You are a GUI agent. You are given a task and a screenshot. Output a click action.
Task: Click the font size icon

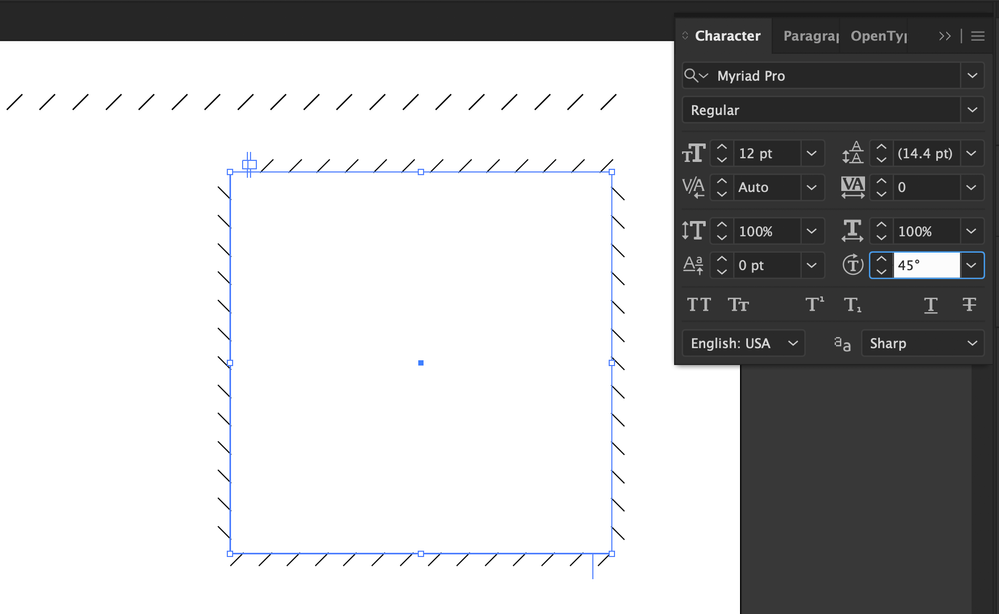coord(694,154)
